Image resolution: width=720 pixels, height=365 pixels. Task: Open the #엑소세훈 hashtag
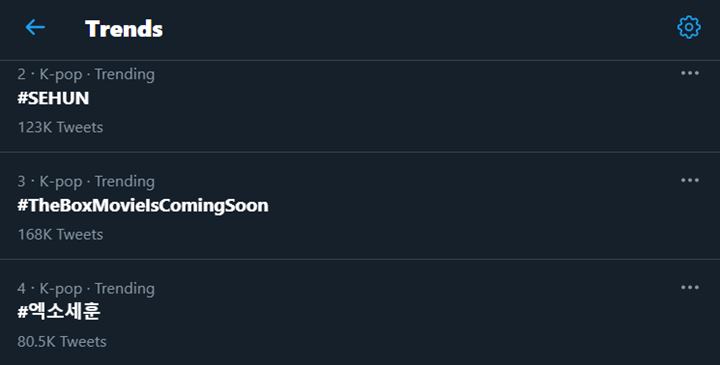click(x=59, y=312)
